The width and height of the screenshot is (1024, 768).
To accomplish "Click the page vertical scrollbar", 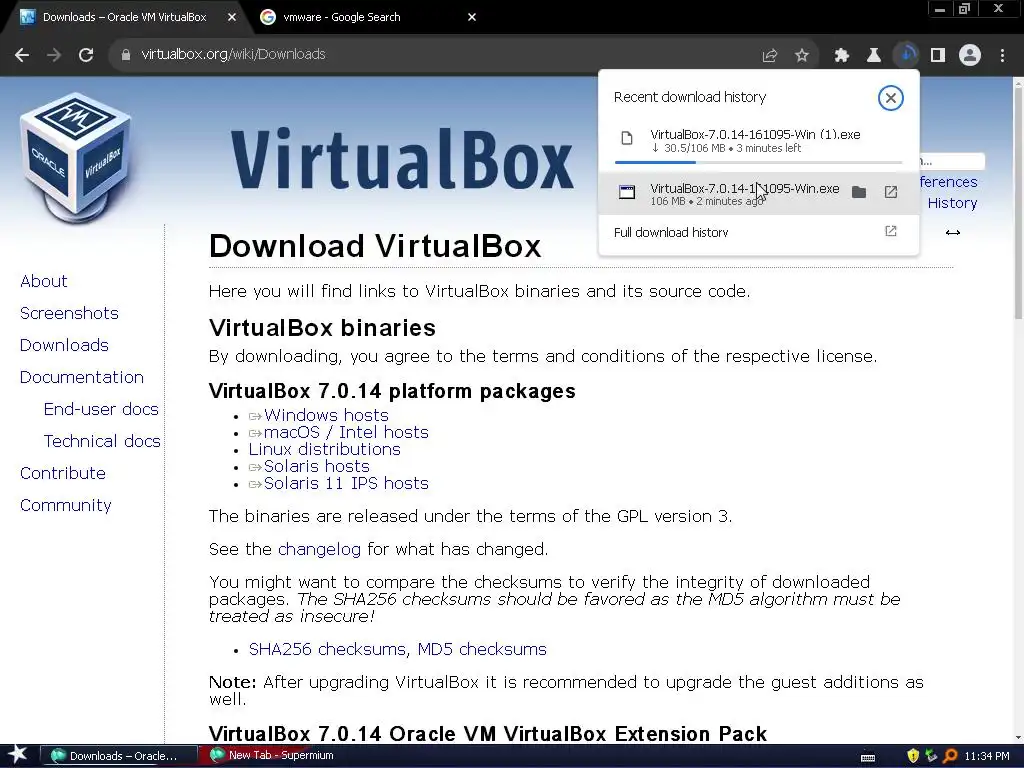I will [x=1017, y=202].
